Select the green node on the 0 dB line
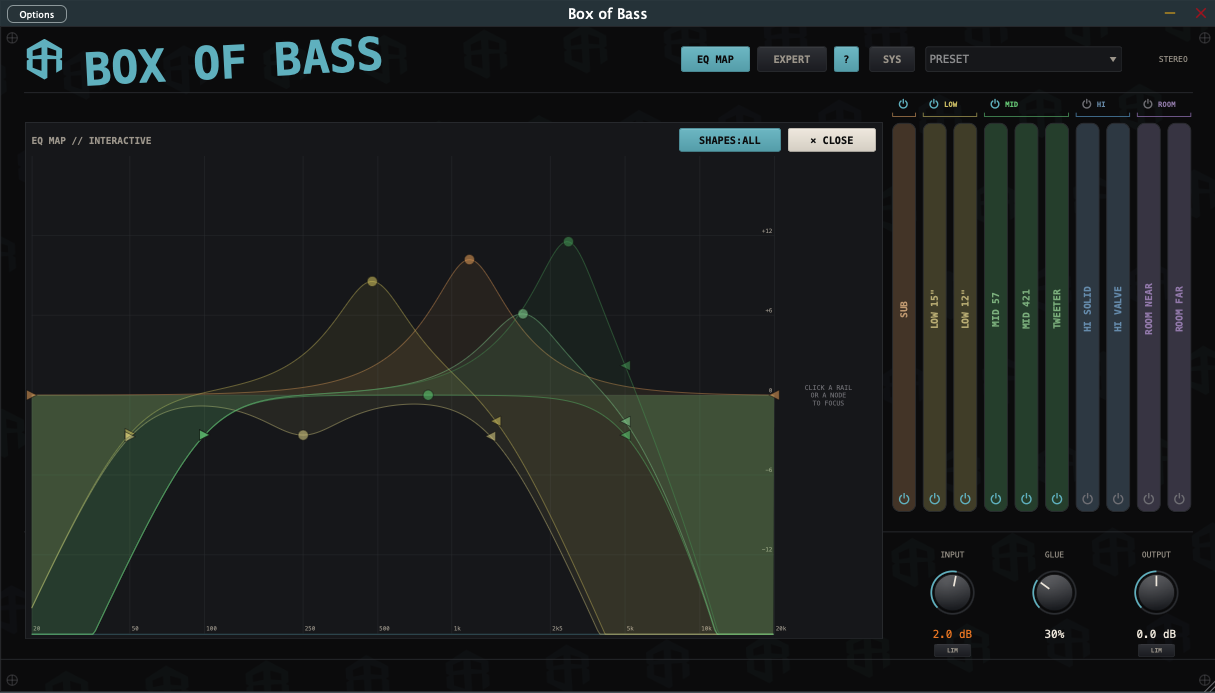Viewport: 1215px width, 693px height. pos(428,395)
